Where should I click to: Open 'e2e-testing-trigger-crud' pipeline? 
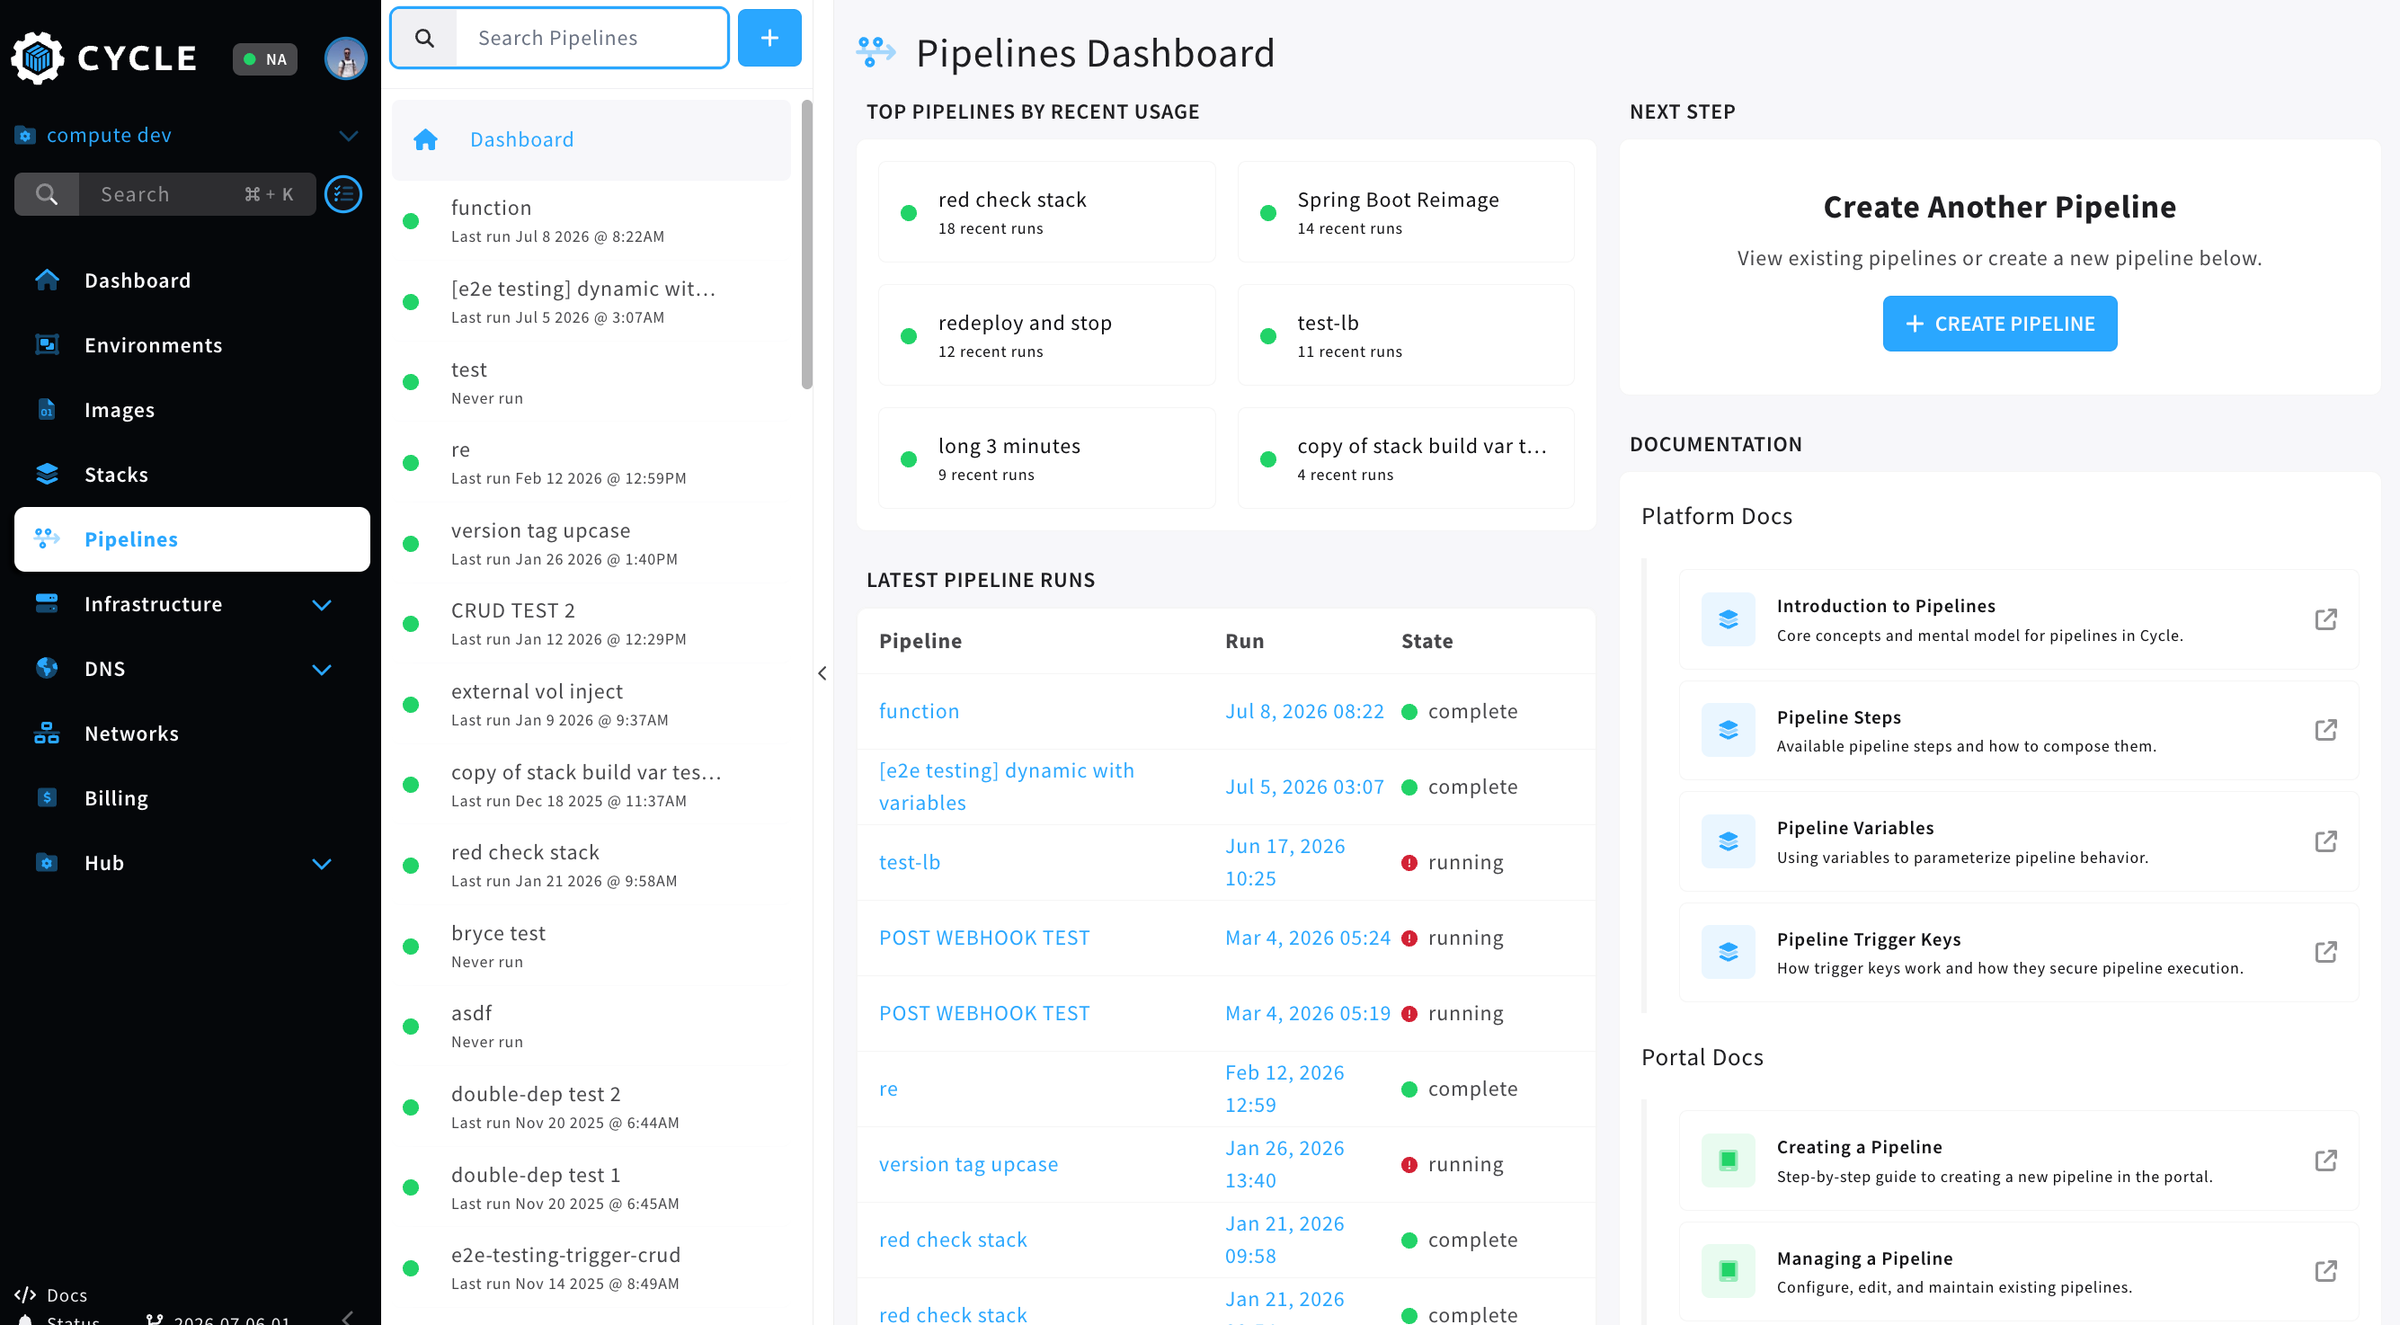591,1269
